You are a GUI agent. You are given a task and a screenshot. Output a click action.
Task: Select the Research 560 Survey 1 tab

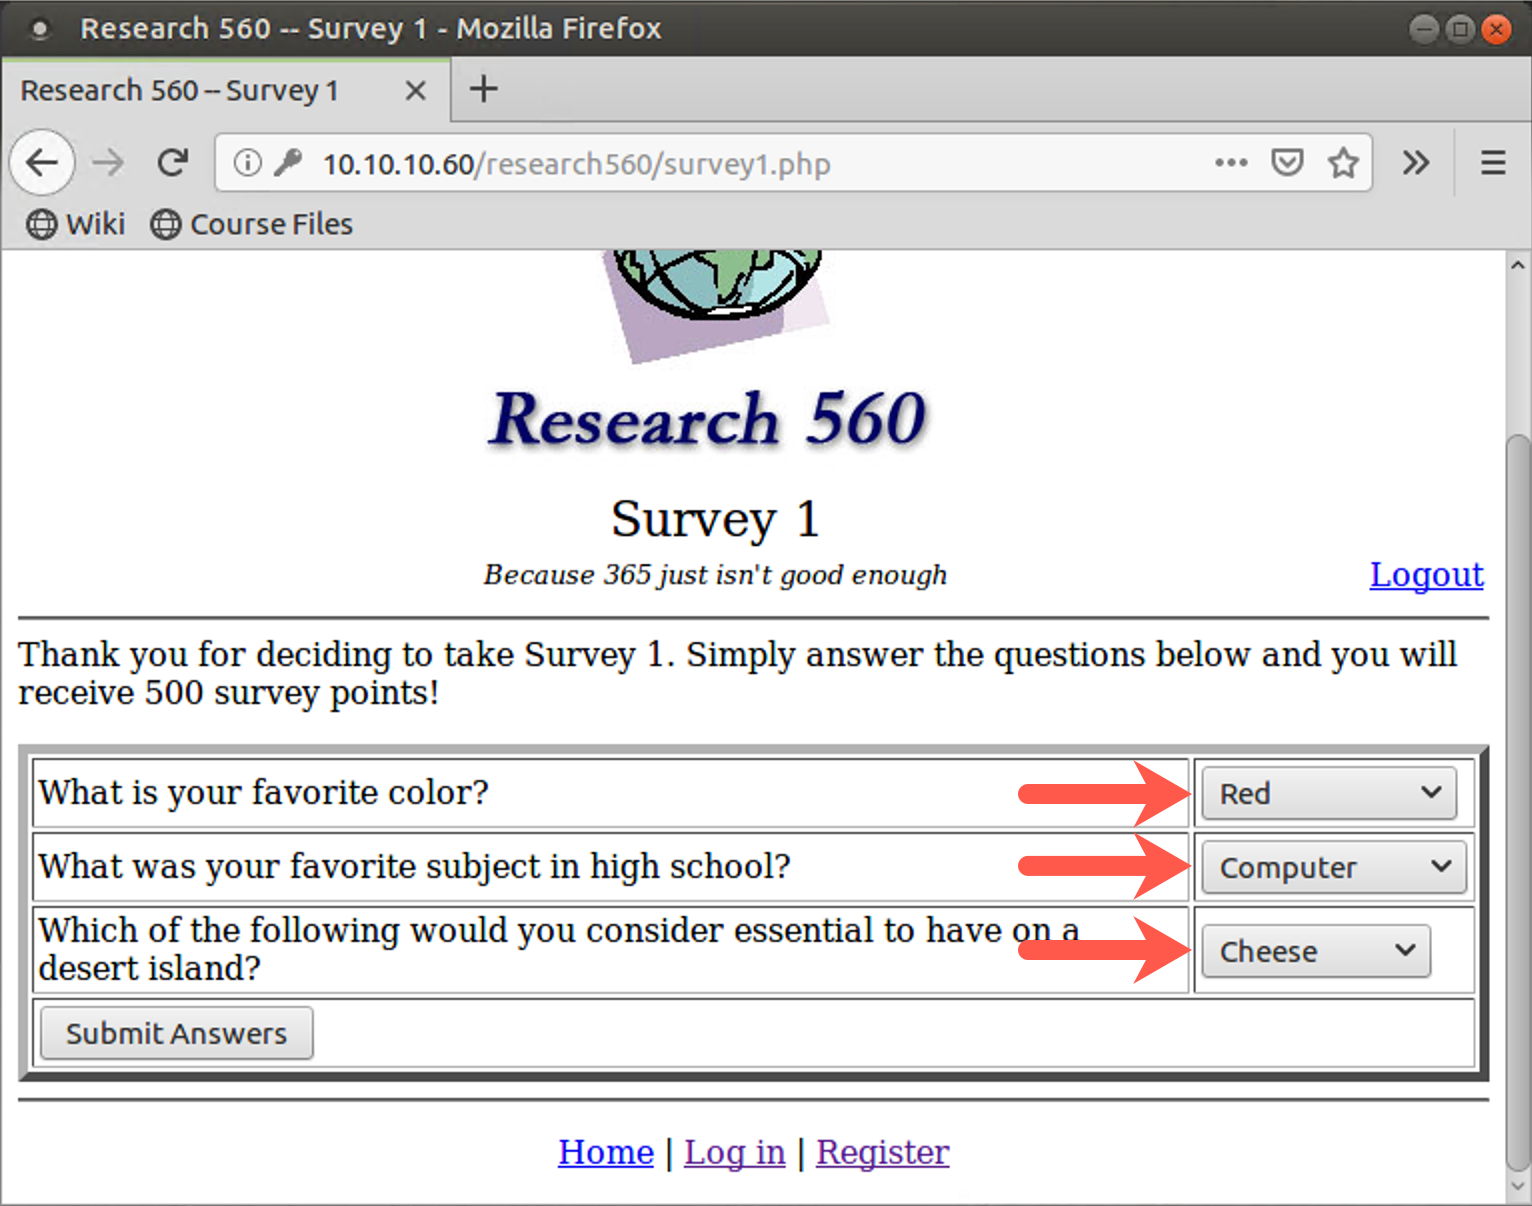pos(180,89)
